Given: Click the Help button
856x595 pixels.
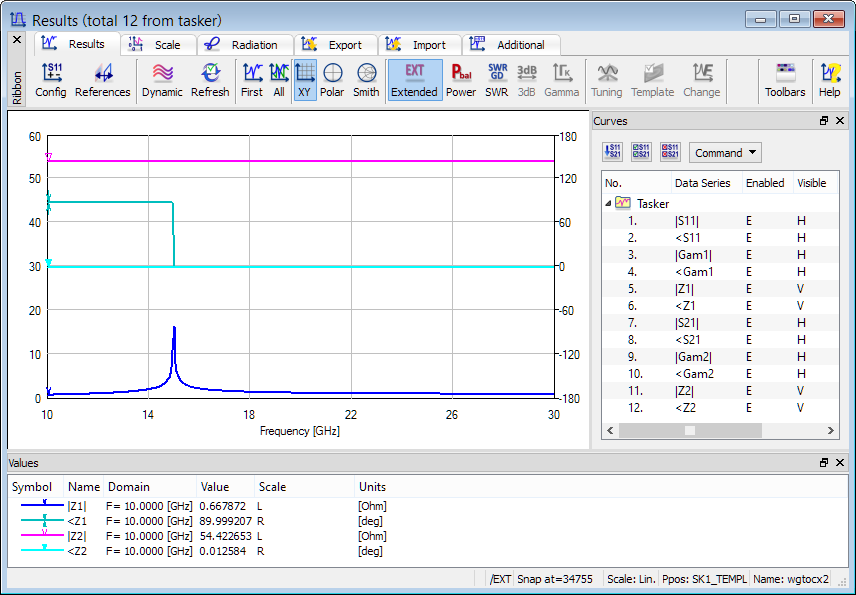Looking at the screenshot, I should point(830,80).
